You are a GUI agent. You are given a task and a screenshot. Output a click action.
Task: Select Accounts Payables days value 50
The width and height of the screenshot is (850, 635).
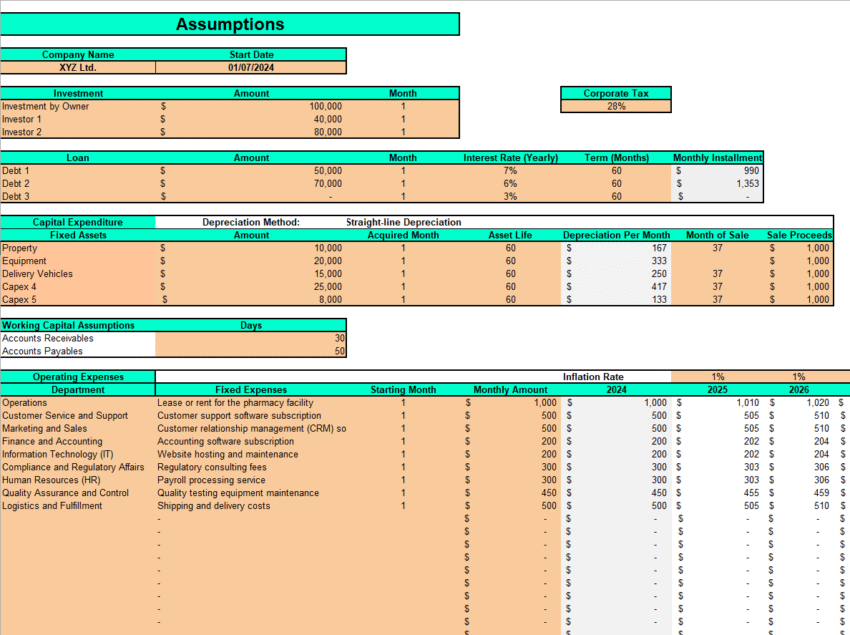click(250, 351)
